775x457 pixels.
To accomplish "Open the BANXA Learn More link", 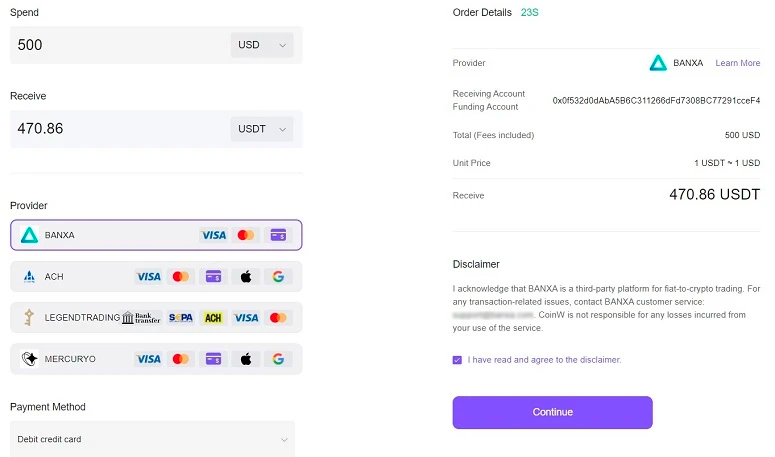I will click(x=737, y=63).
